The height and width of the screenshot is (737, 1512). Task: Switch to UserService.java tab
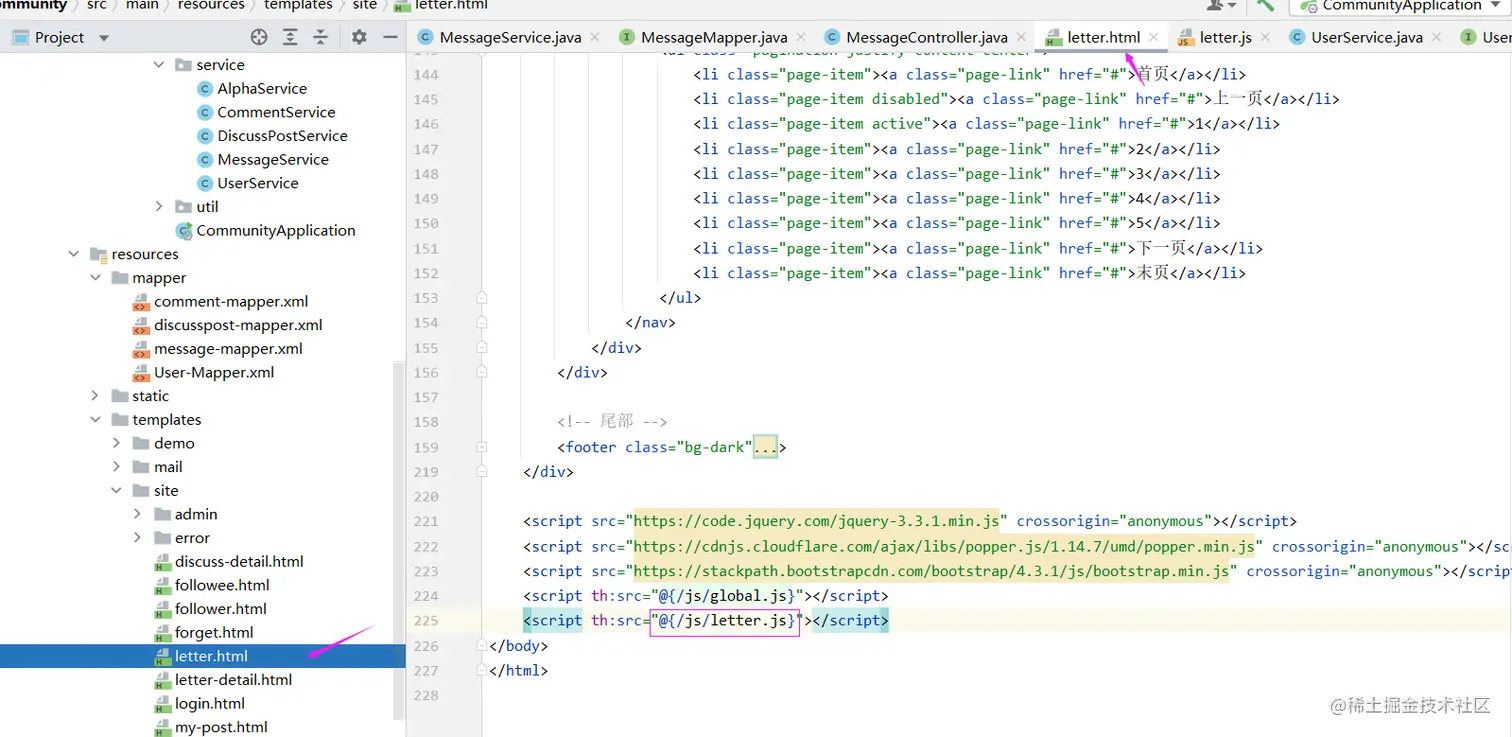(1367, 37)
